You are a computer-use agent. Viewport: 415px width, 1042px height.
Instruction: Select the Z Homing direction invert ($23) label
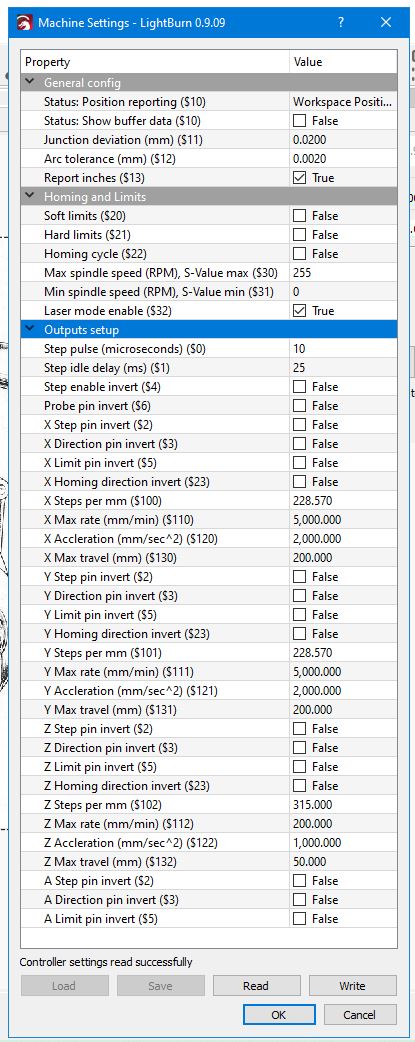[x=127, y=786]
